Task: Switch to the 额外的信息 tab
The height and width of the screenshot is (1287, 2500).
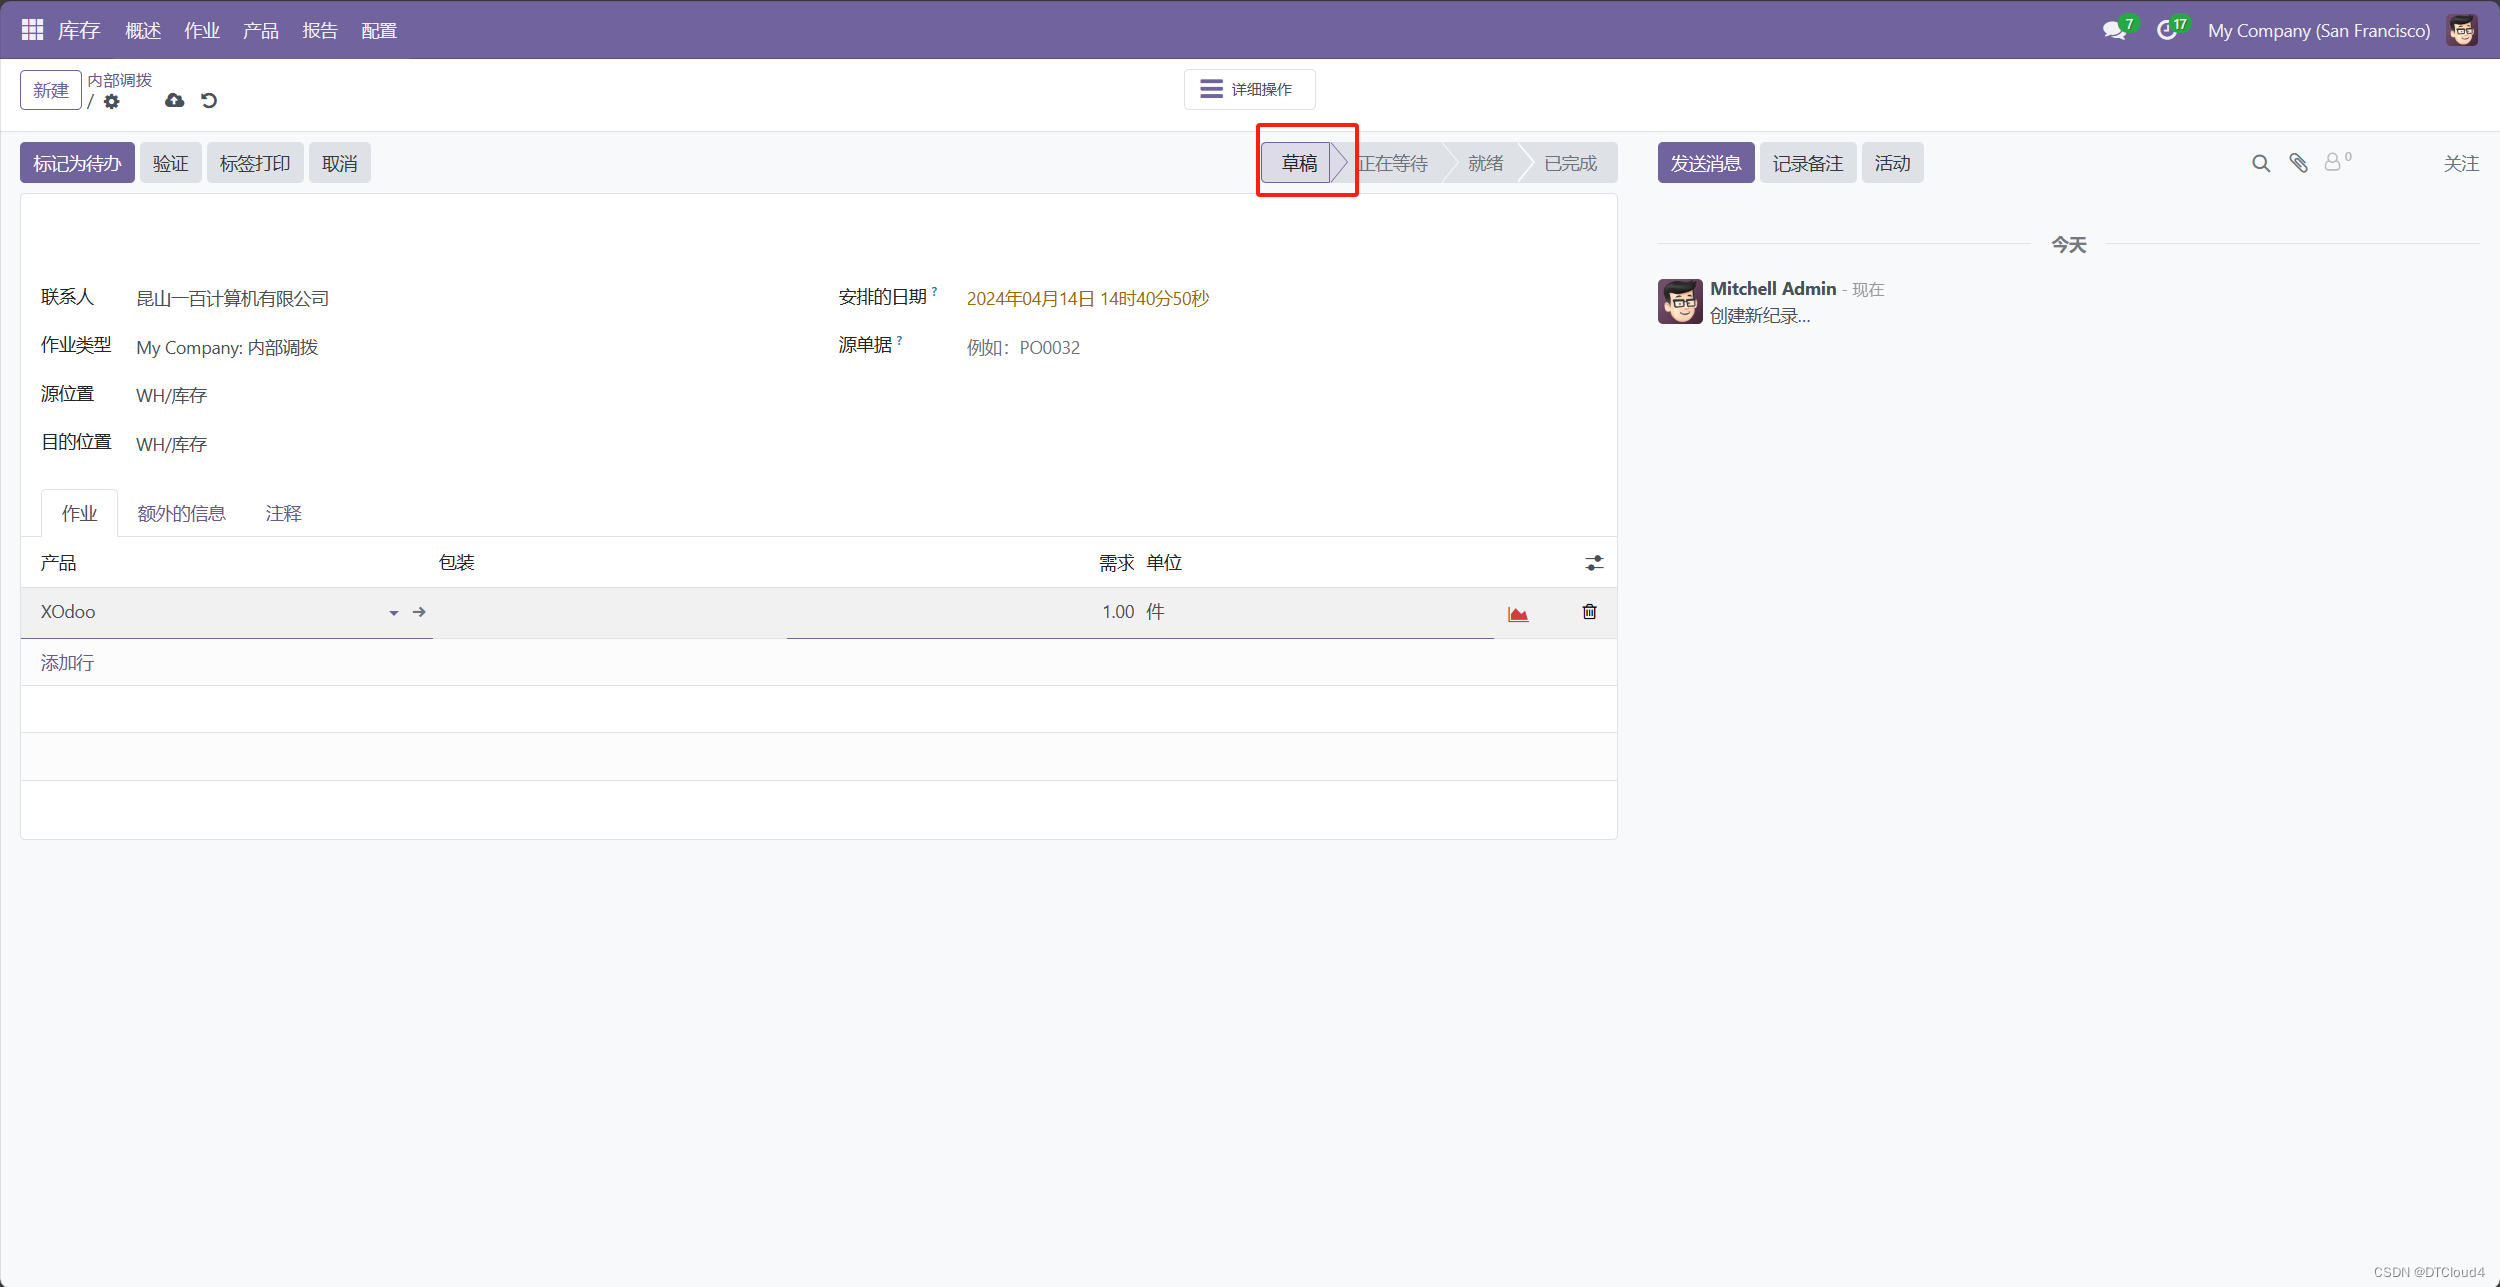Action: pos(181,514)
